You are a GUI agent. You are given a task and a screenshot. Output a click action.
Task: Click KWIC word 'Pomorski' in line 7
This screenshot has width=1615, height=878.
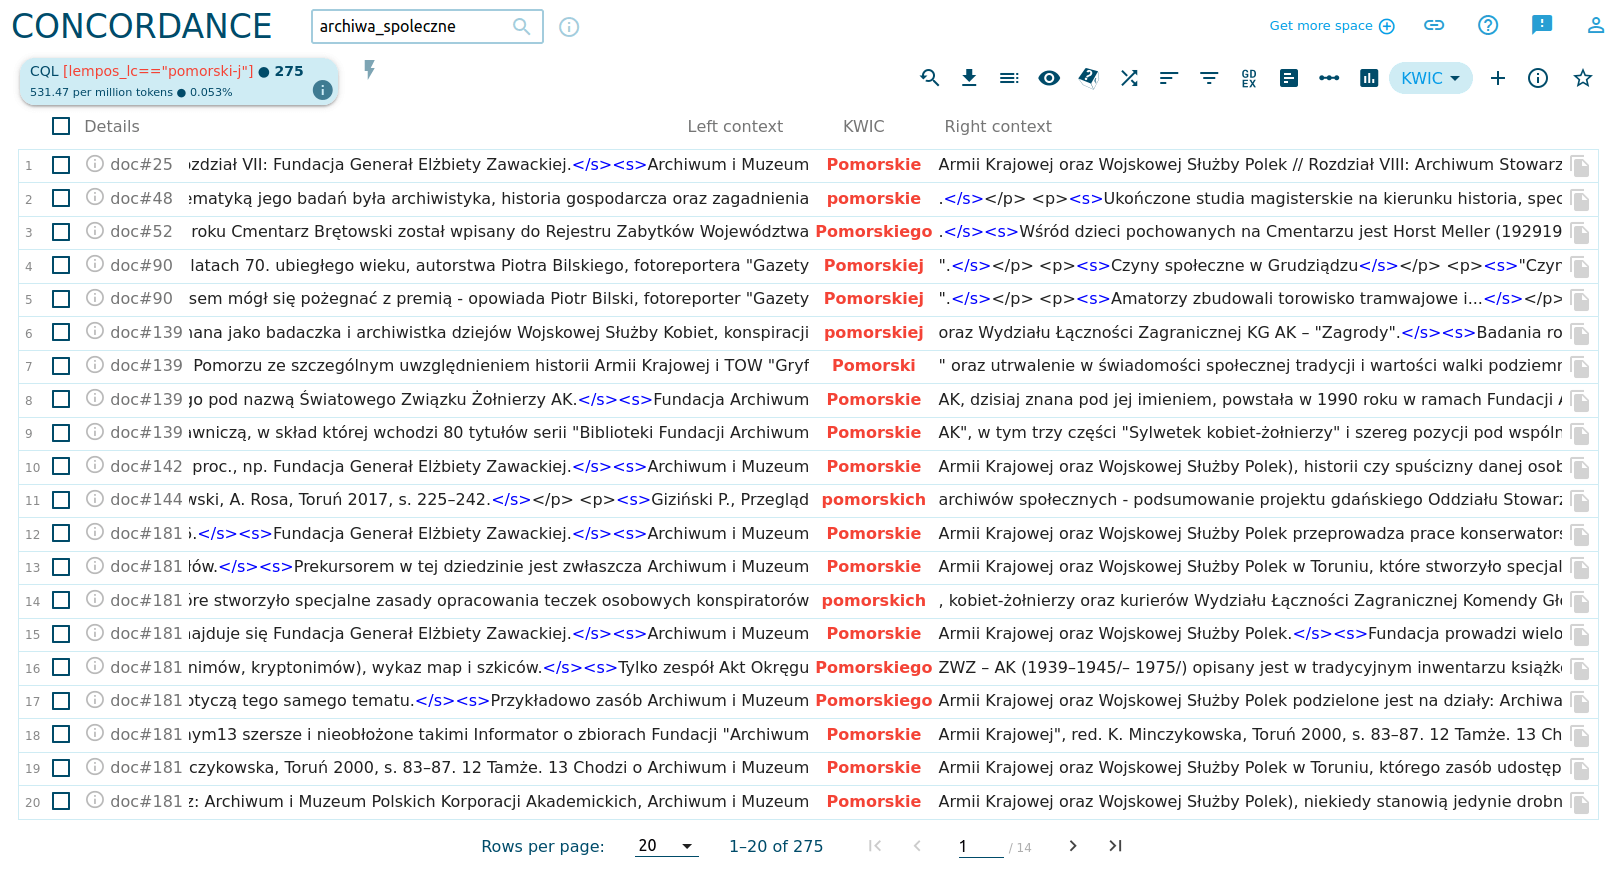(x=874, y=366)
